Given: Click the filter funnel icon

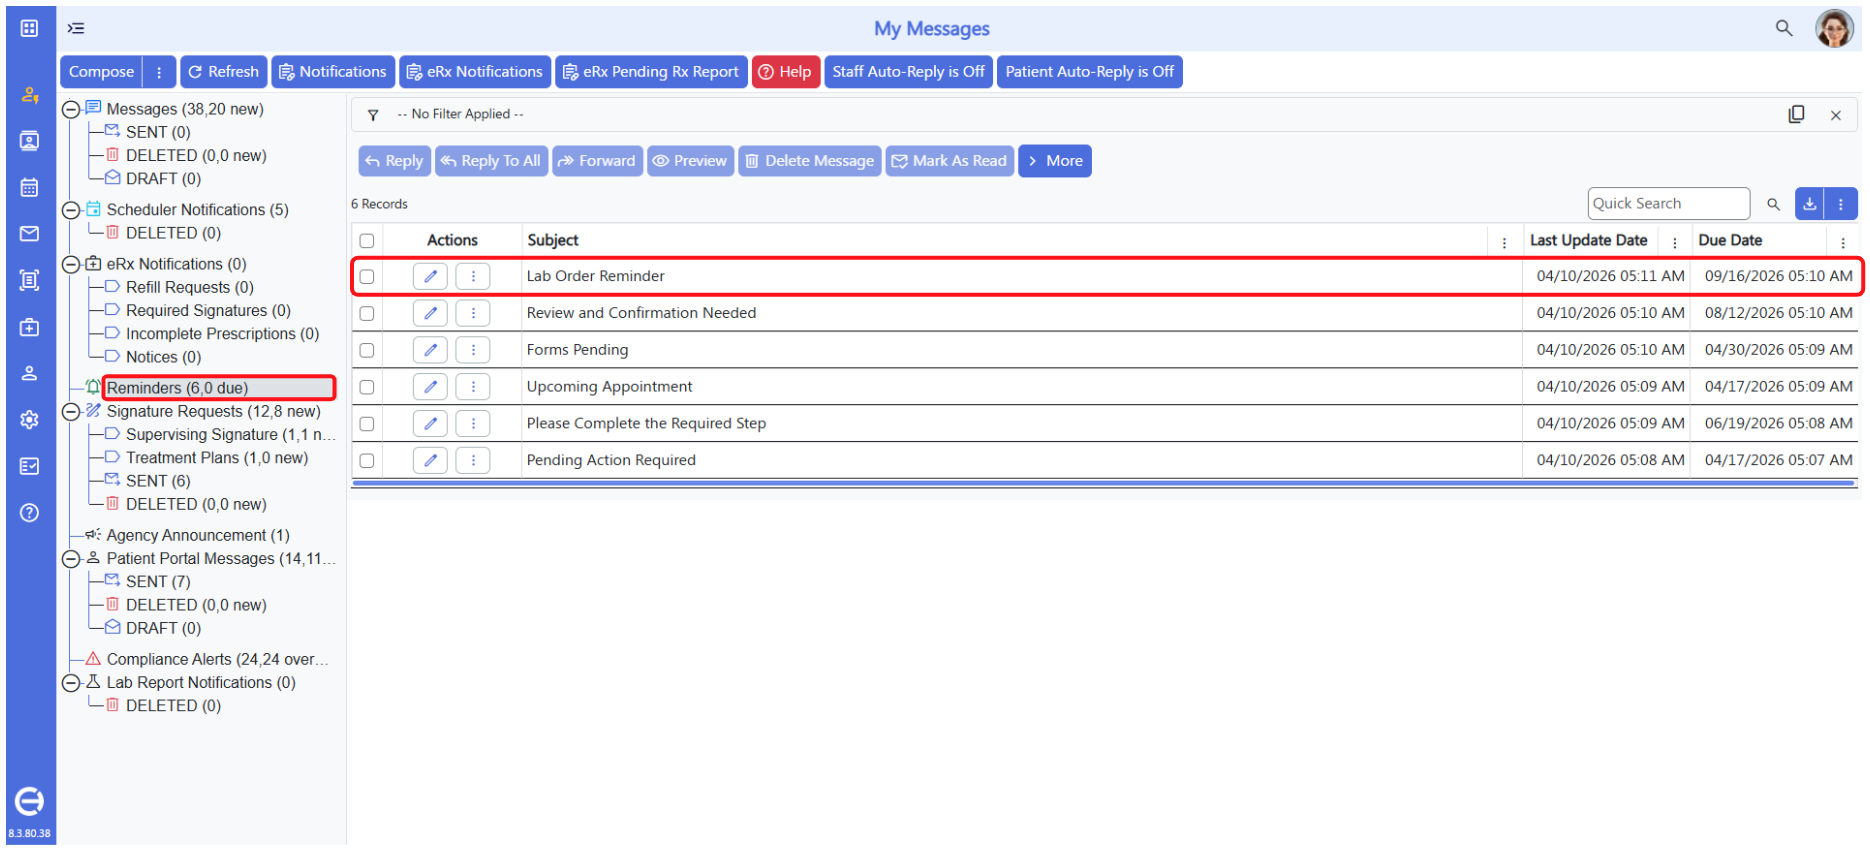Looking at the screenshot, I should click(373, 115).
